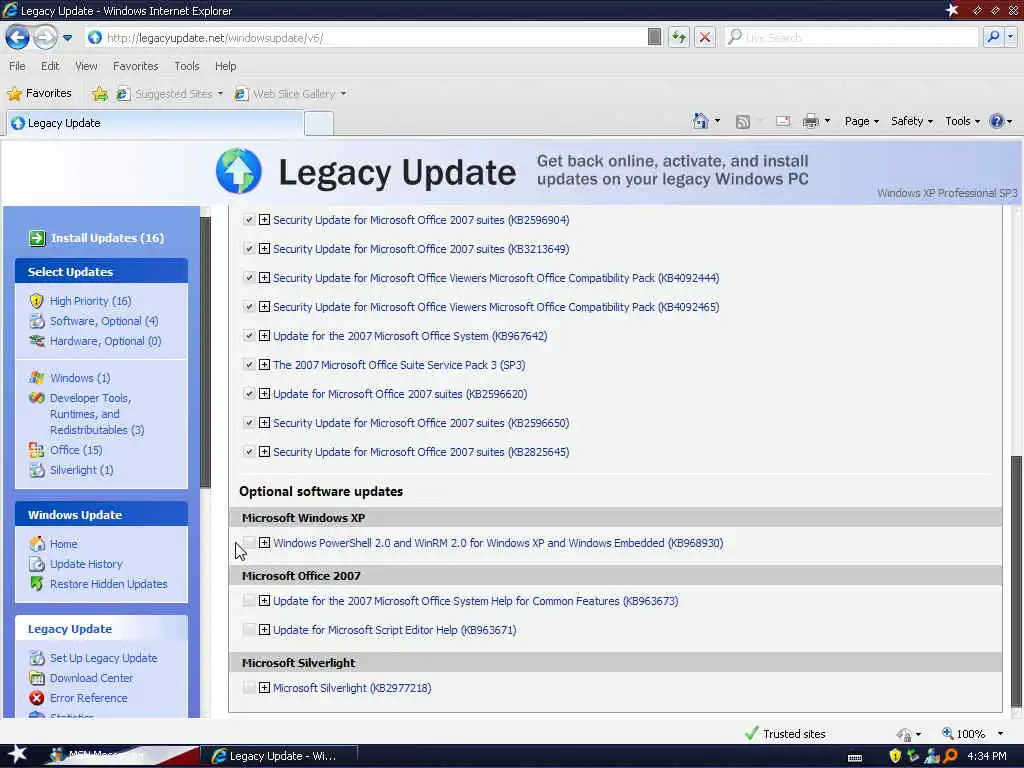This screenshot has height=768, width=1024.
Task: Open the View menu
Action: [86, 66]
